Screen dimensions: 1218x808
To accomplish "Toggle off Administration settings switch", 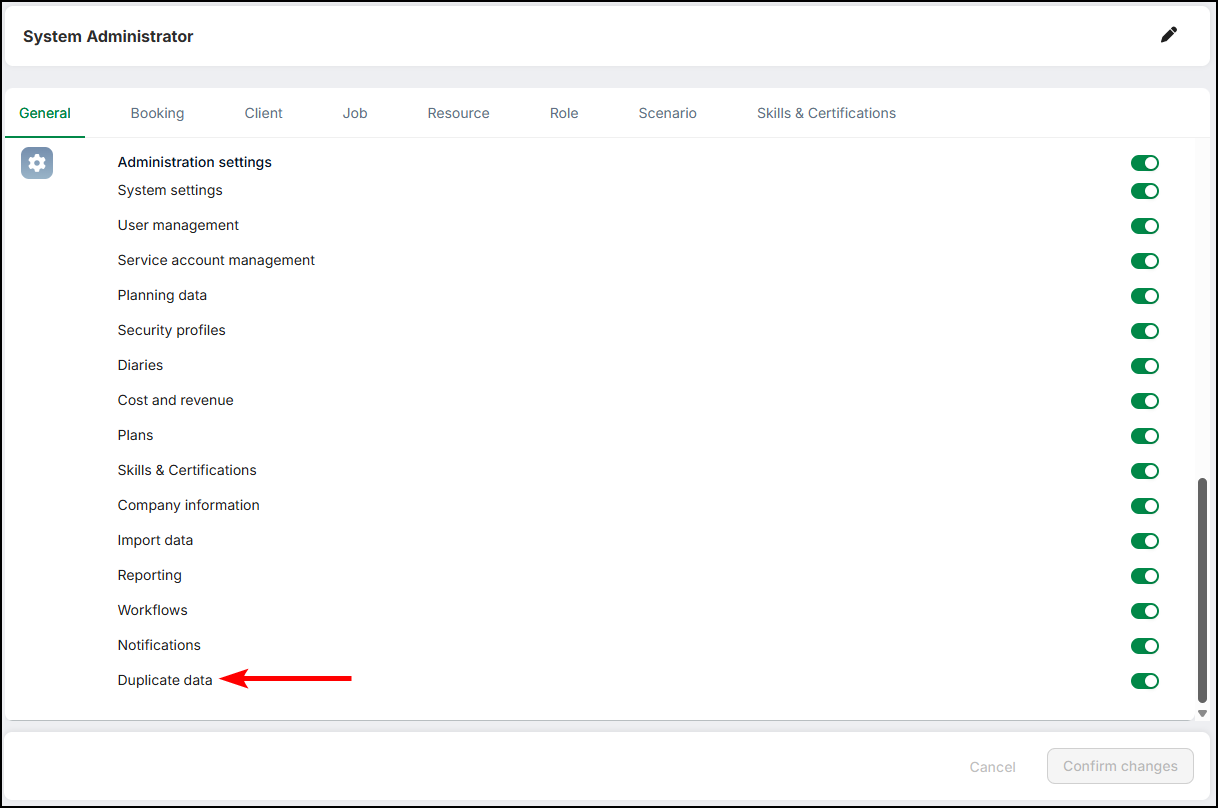I will pyautogui.click(x=1144, y=163).
